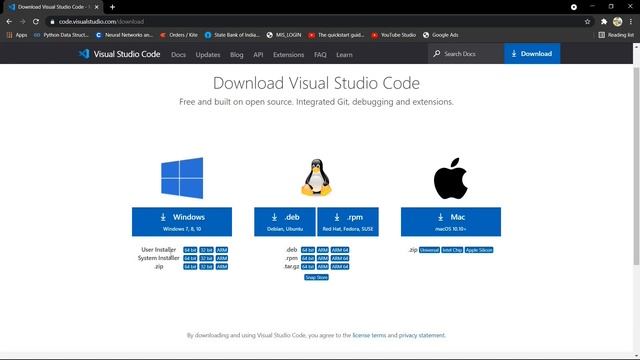Open the MIS_LOGIN bookmark
Screen dimensions: 640x360
pos(284,35)
